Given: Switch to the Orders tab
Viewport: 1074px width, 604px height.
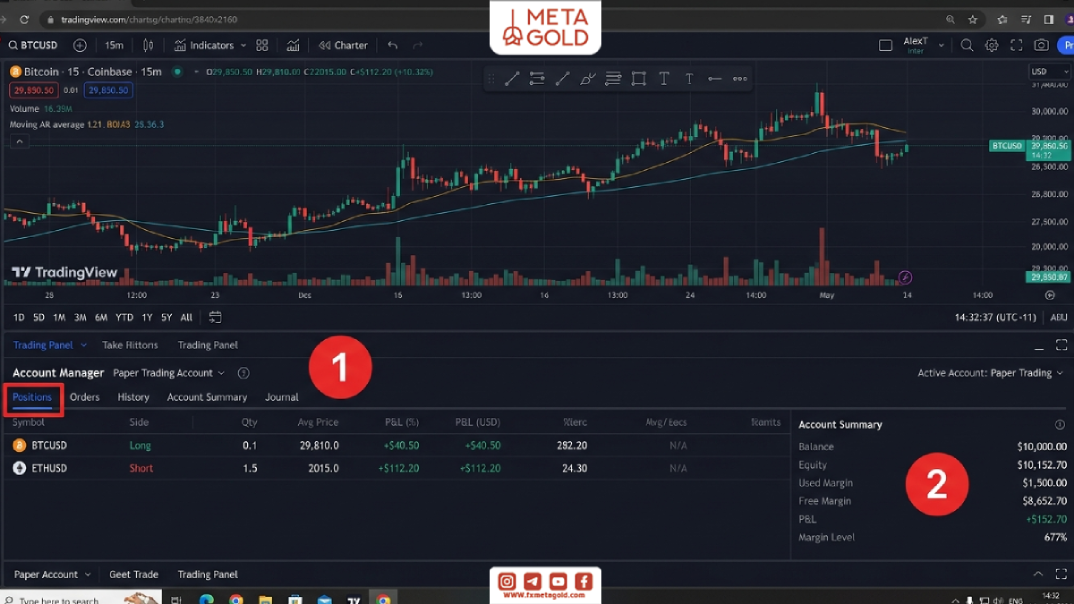Looking at the screenshot, I should pyautogui.click(x=84, y=397).
